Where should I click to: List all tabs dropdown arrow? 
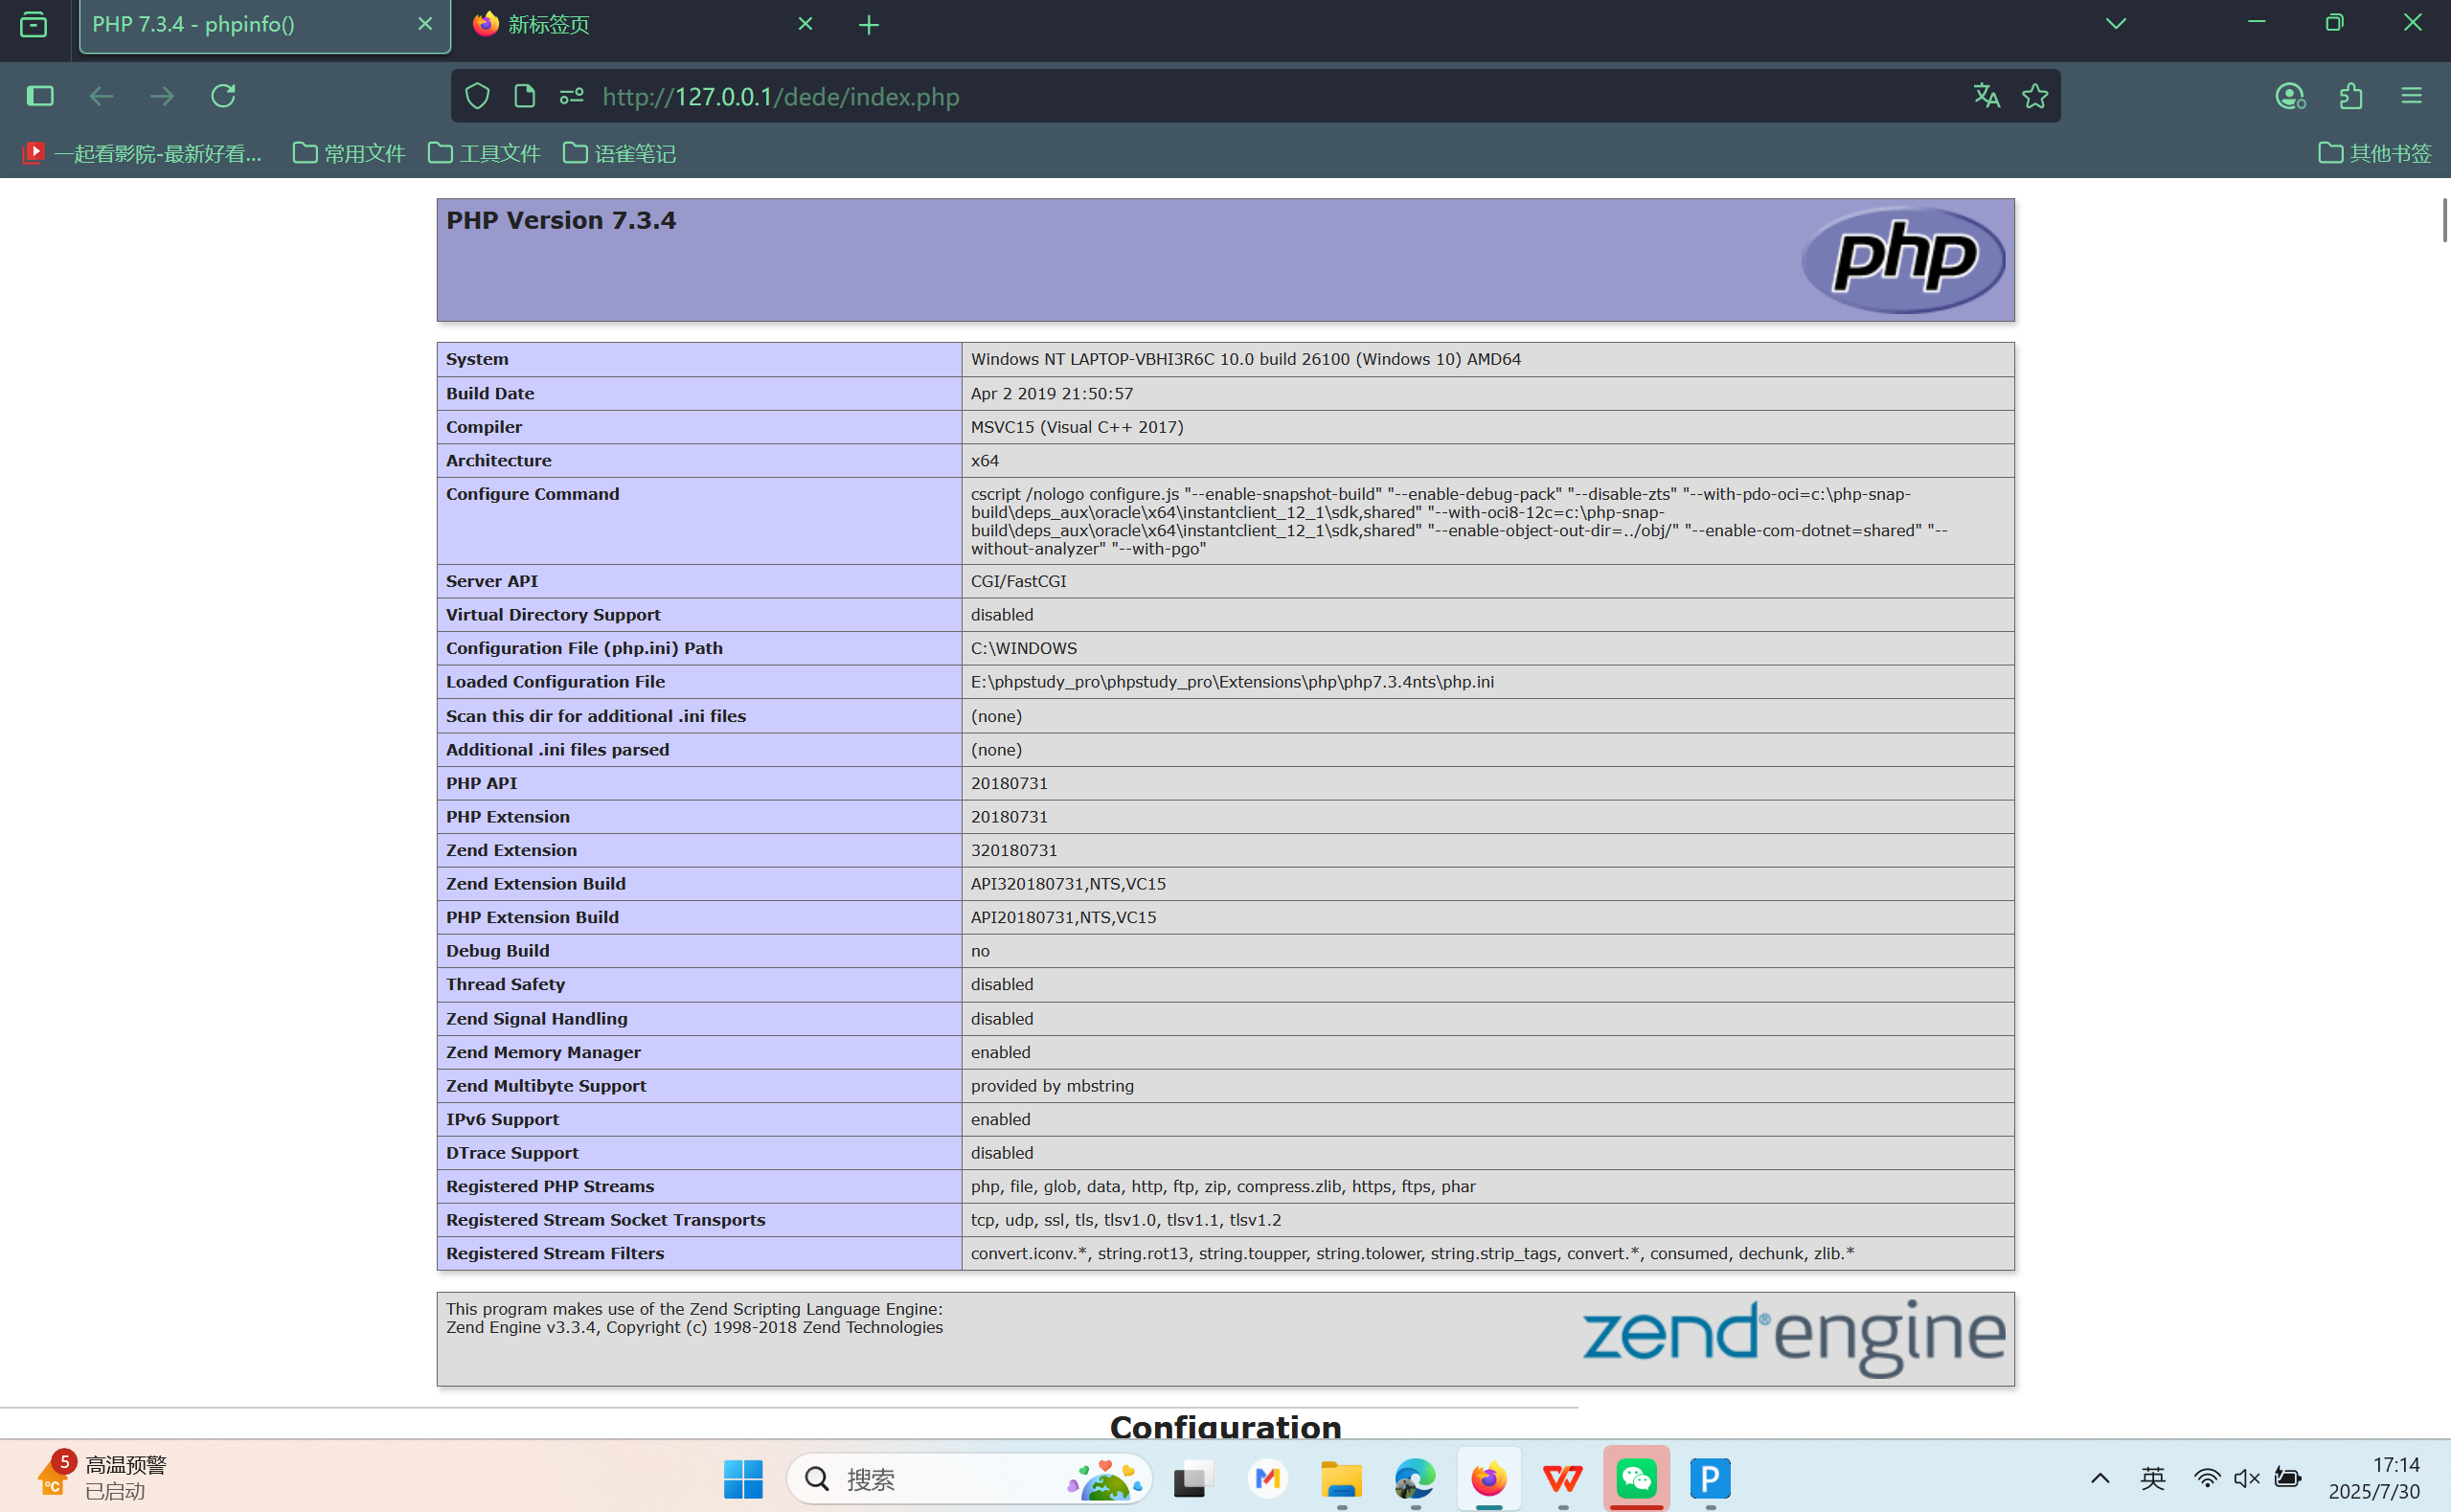2116,24
